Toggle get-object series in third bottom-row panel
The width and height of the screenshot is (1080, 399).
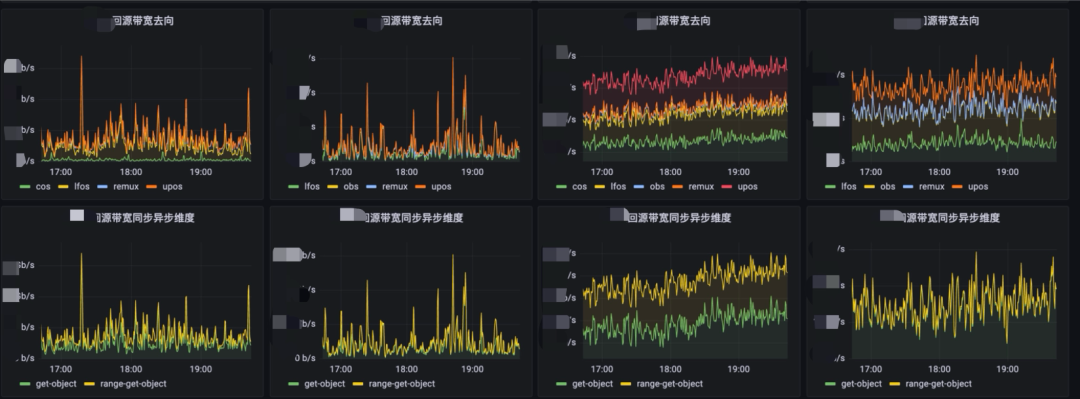tap(593, 384)
